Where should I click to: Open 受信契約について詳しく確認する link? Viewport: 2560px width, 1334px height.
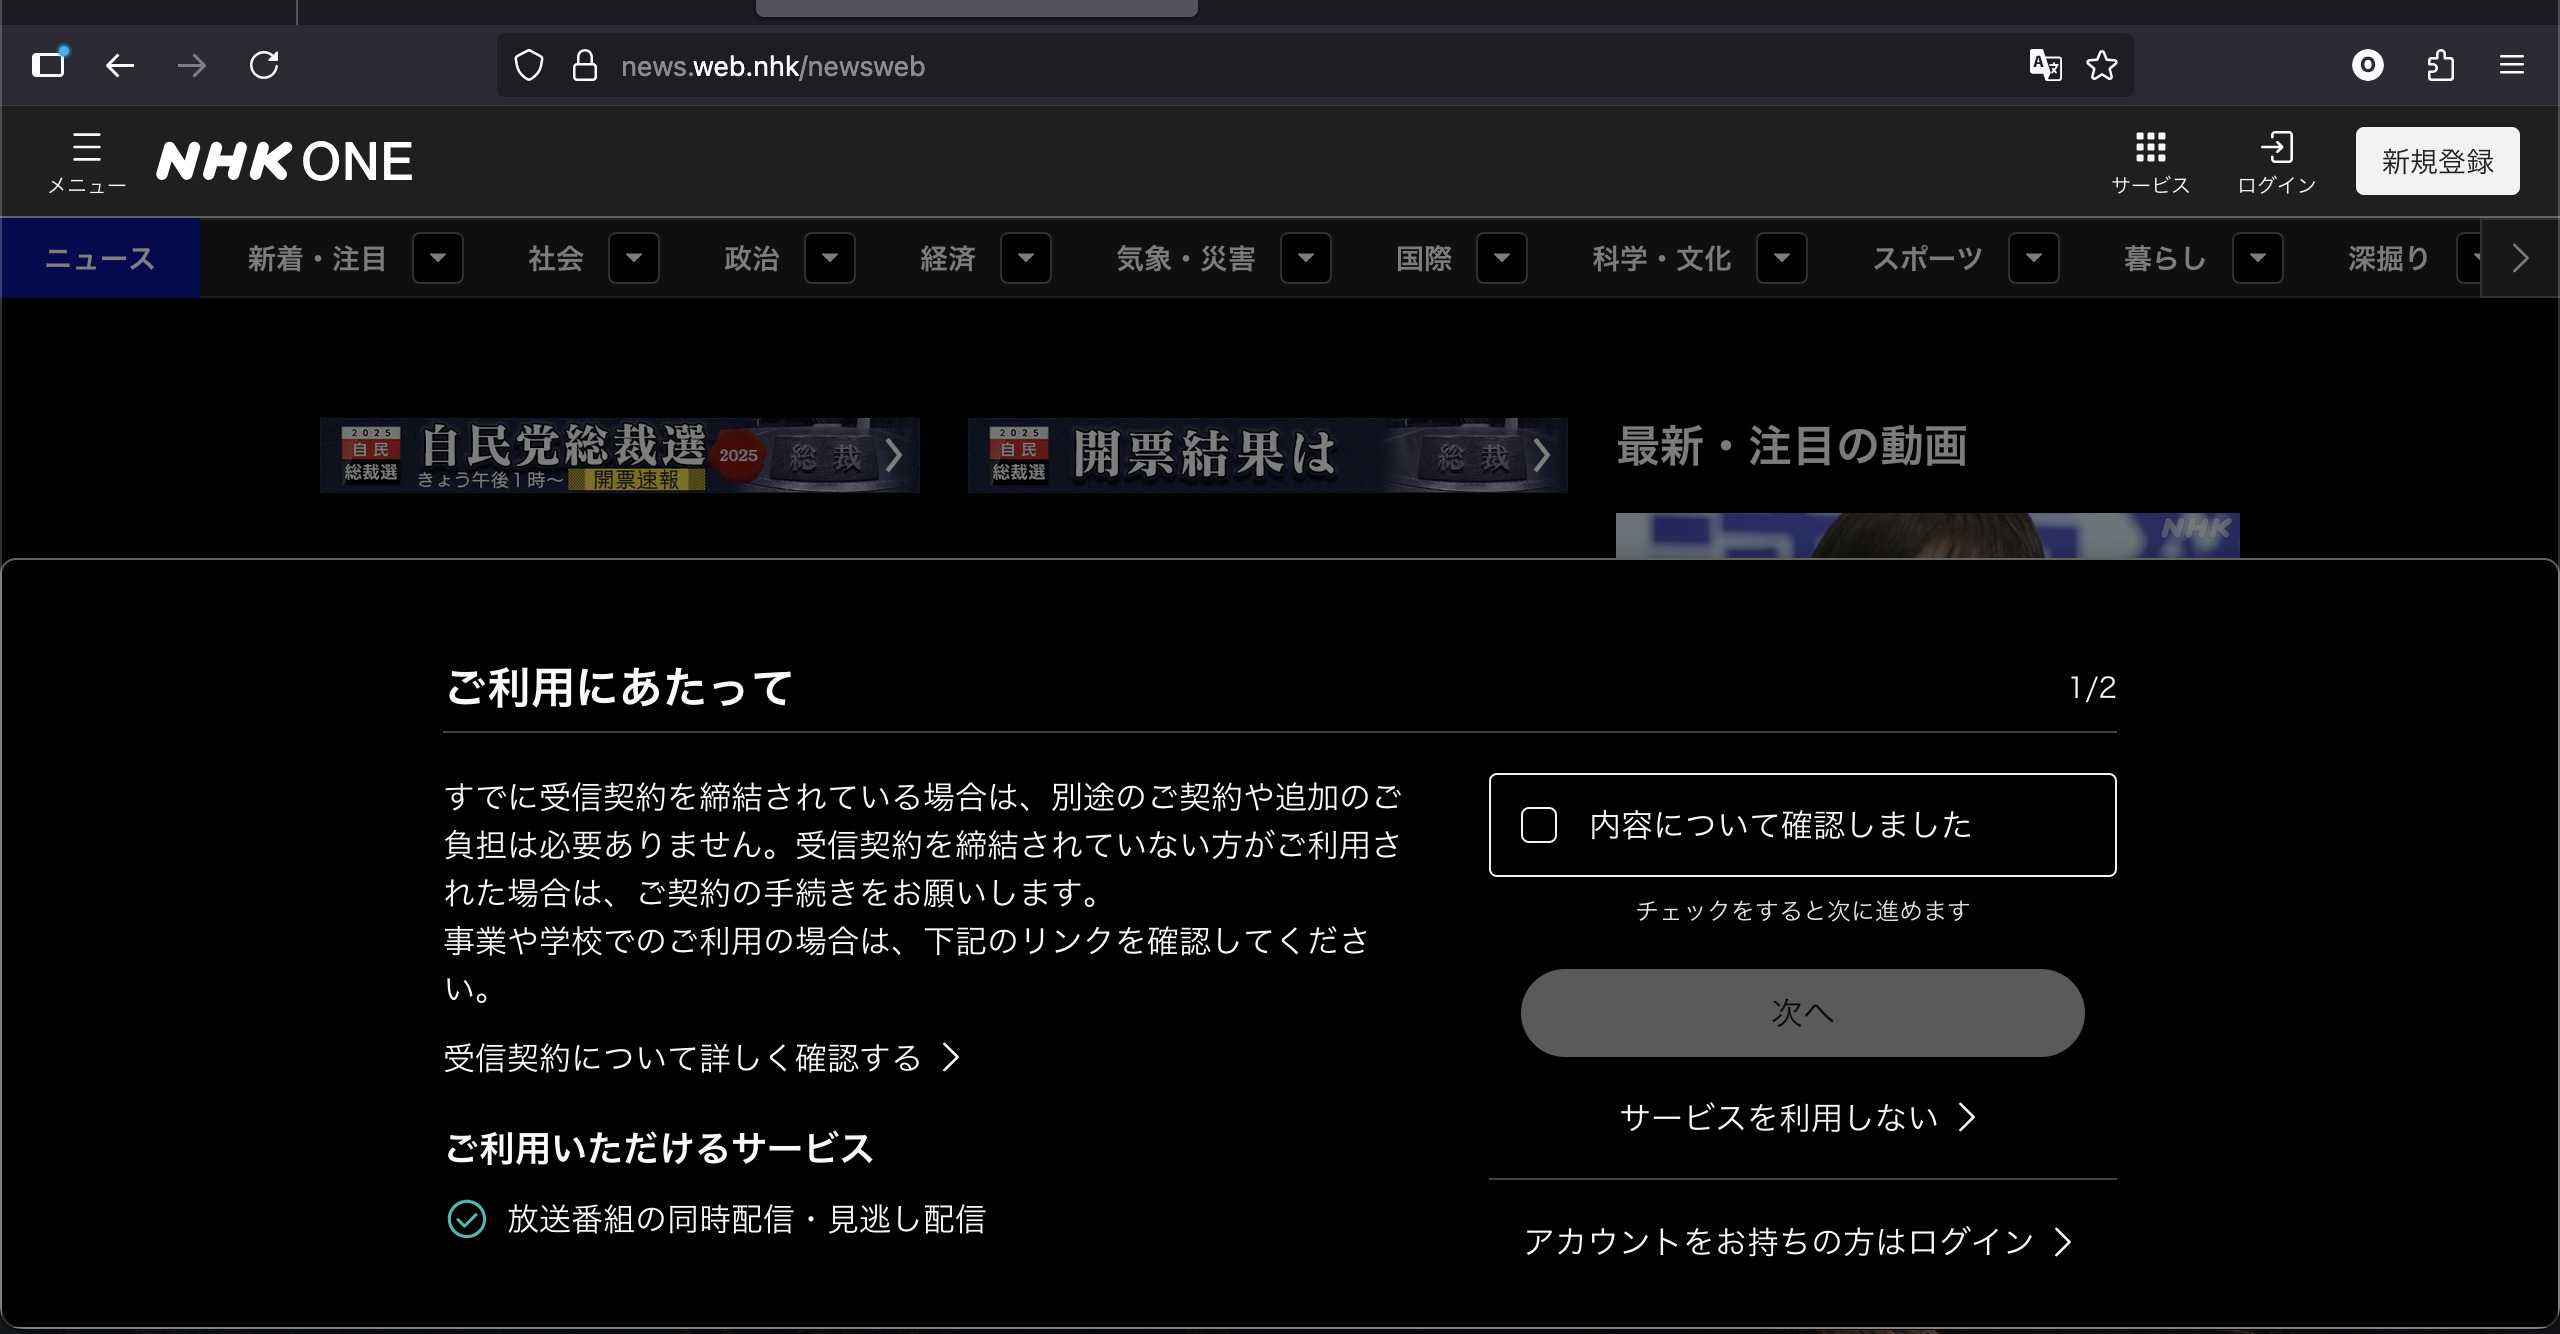tap(700, 1057)
